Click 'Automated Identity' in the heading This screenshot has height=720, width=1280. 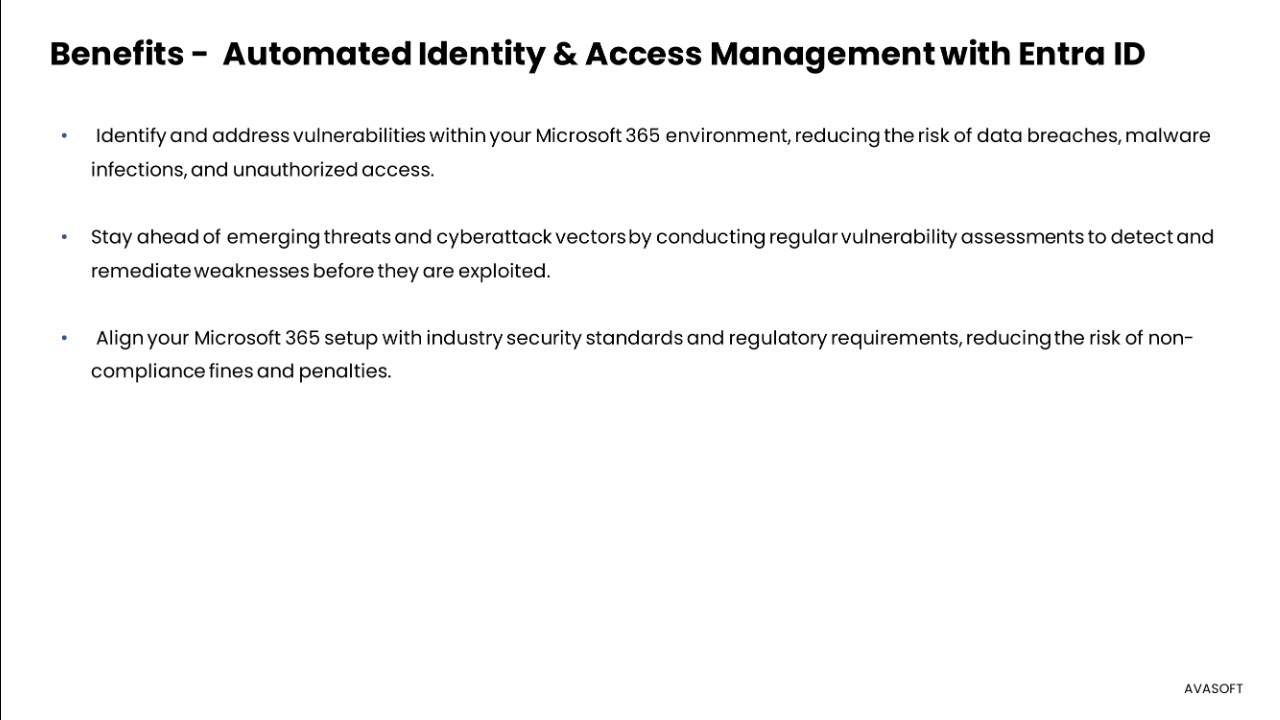pos(383,53)
